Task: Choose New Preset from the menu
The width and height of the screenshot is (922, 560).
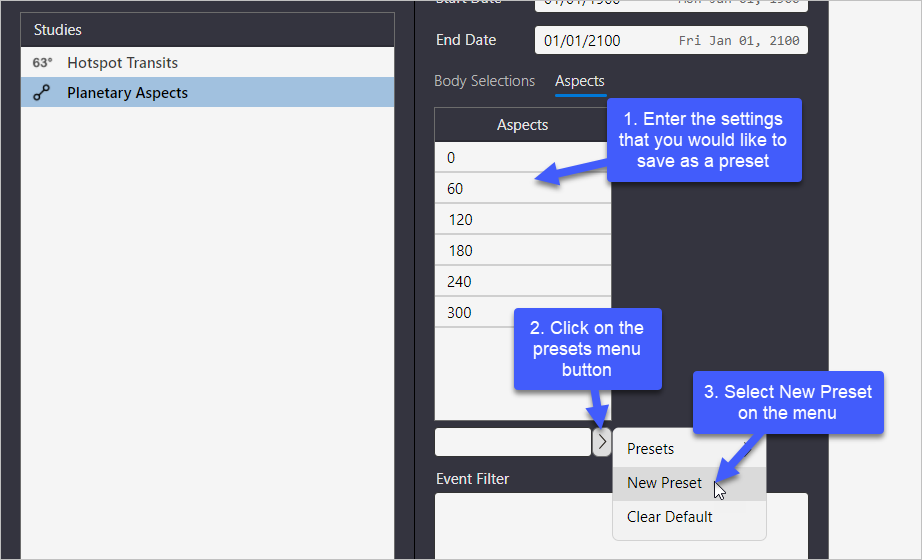Action: (689, 484)
